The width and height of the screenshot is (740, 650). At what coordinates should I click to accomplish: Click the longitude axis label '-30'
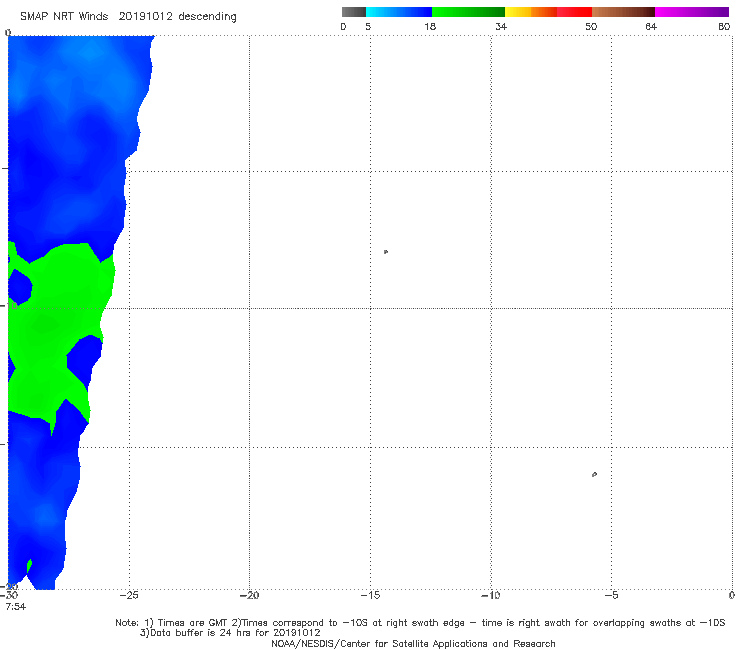point(9,595)
